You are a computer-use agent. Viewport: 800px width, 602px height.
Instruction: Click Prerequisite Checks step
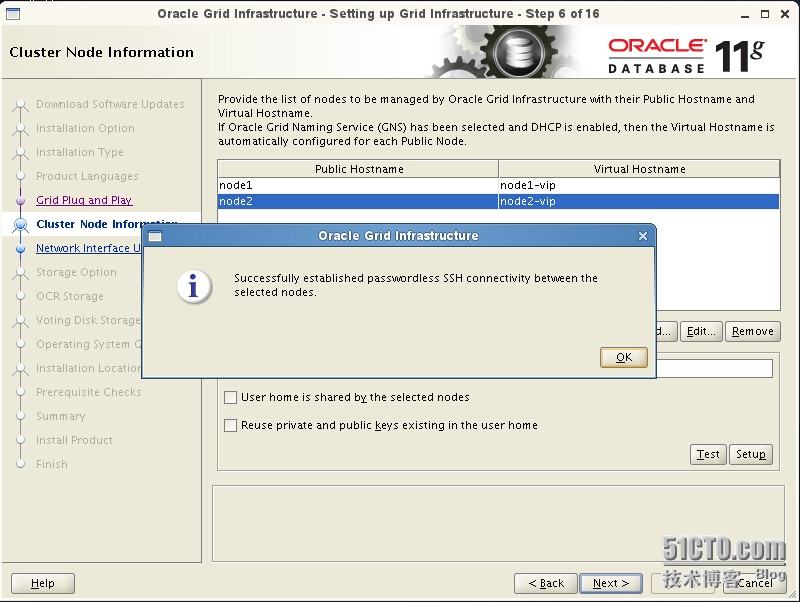[89, 392]
